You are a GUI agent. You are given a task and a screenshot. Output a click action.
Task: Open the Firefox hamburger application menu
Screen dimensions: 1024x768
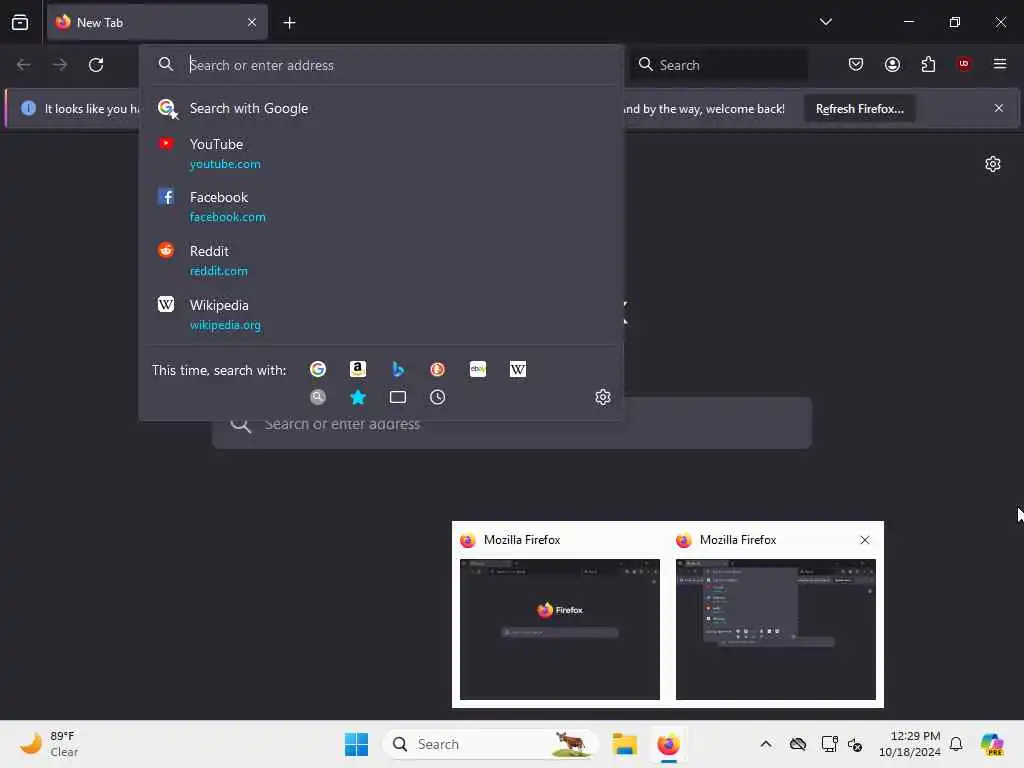pos(1000,64)
